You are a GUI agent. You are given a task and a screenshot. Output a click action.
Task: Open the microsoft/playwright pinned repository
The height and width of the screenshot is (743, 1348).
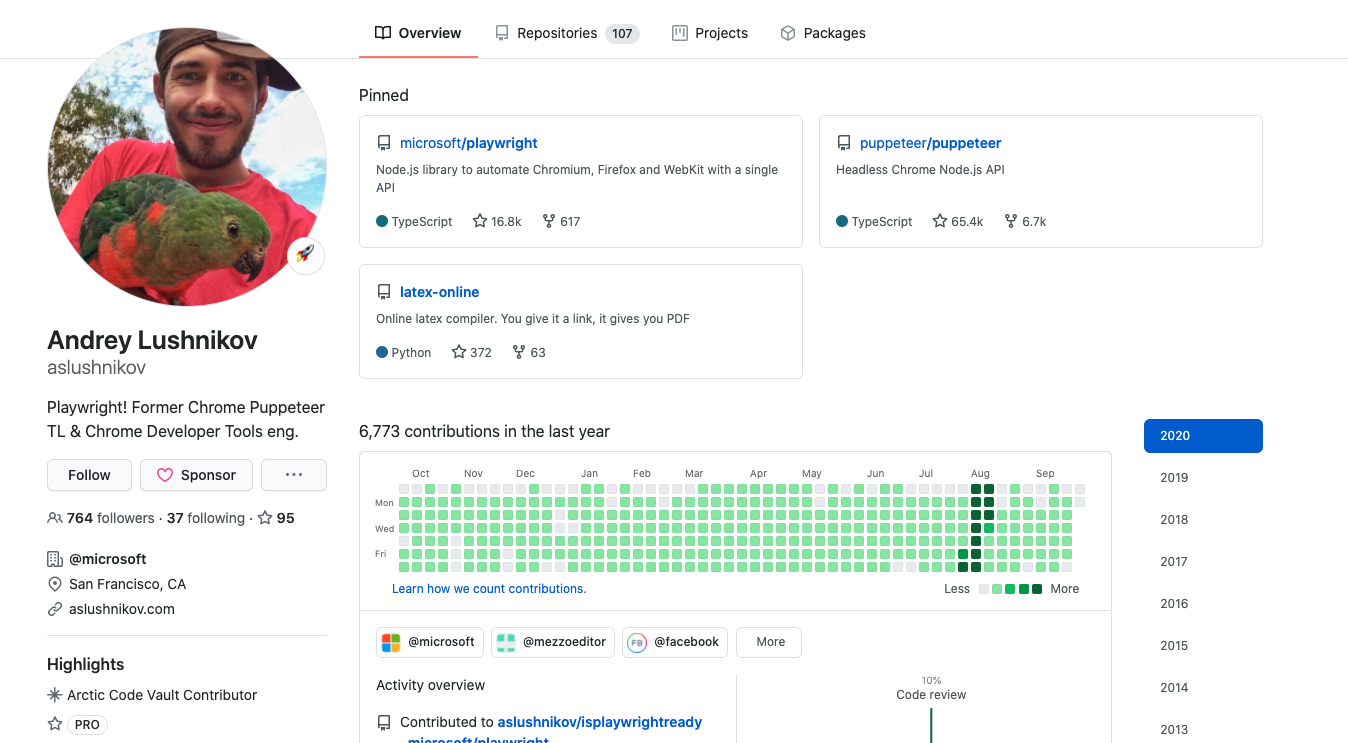[469, 143]
